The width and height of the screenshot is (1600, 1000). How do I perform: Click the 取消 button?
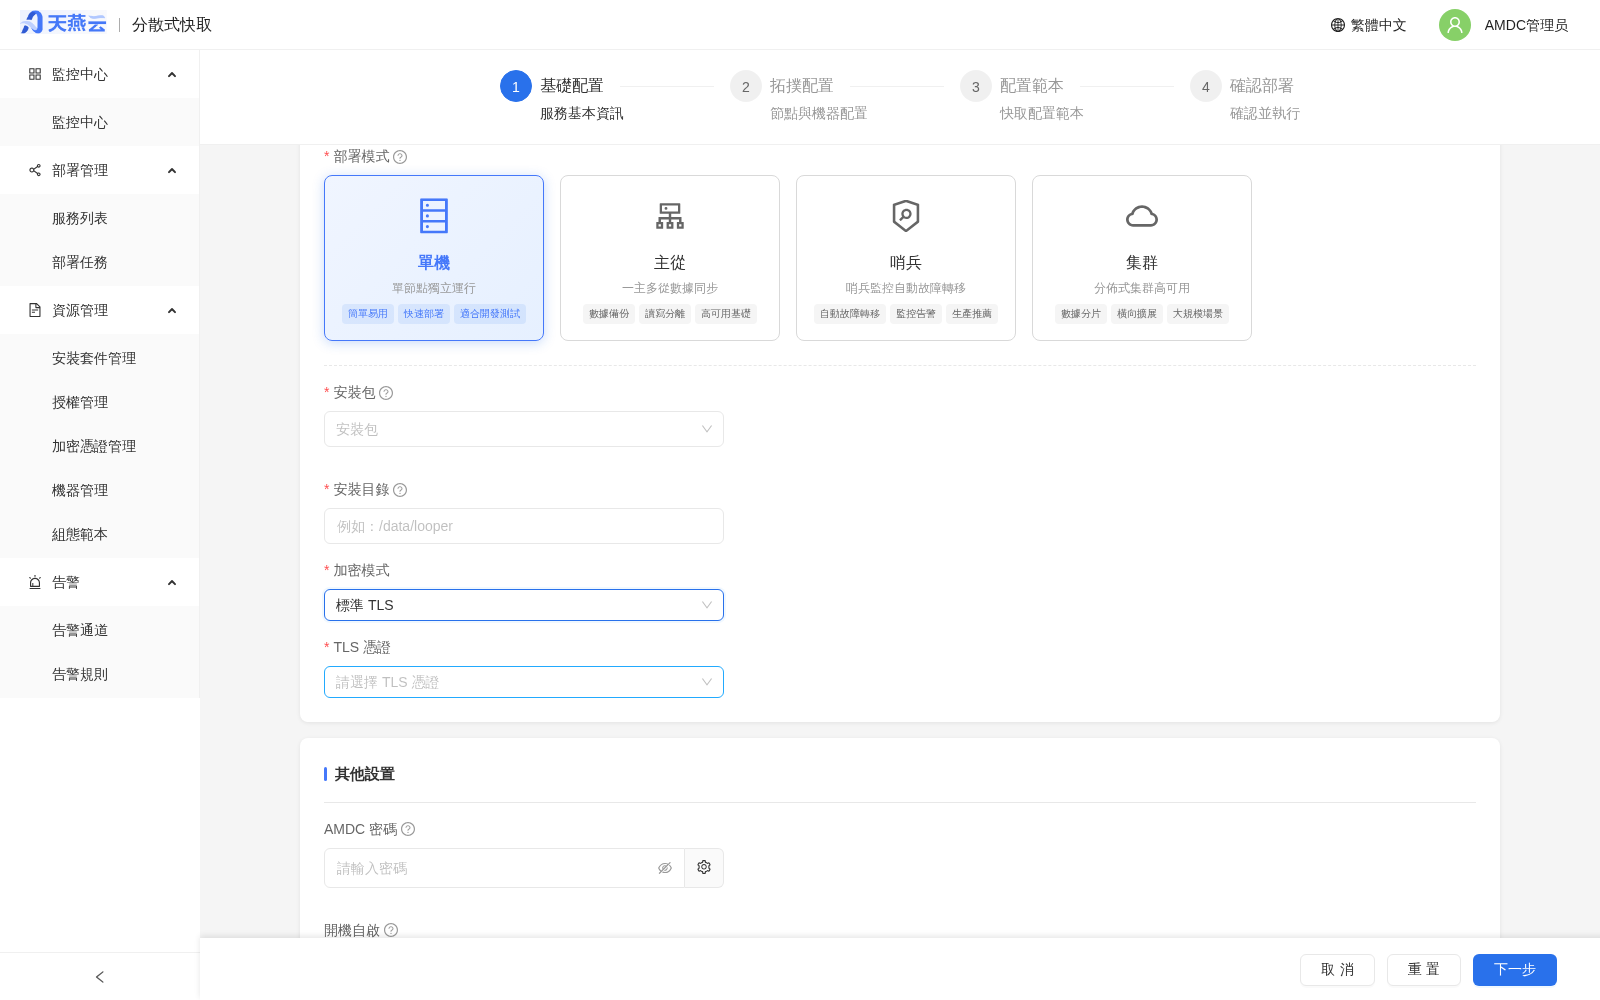pos(1337,970)
